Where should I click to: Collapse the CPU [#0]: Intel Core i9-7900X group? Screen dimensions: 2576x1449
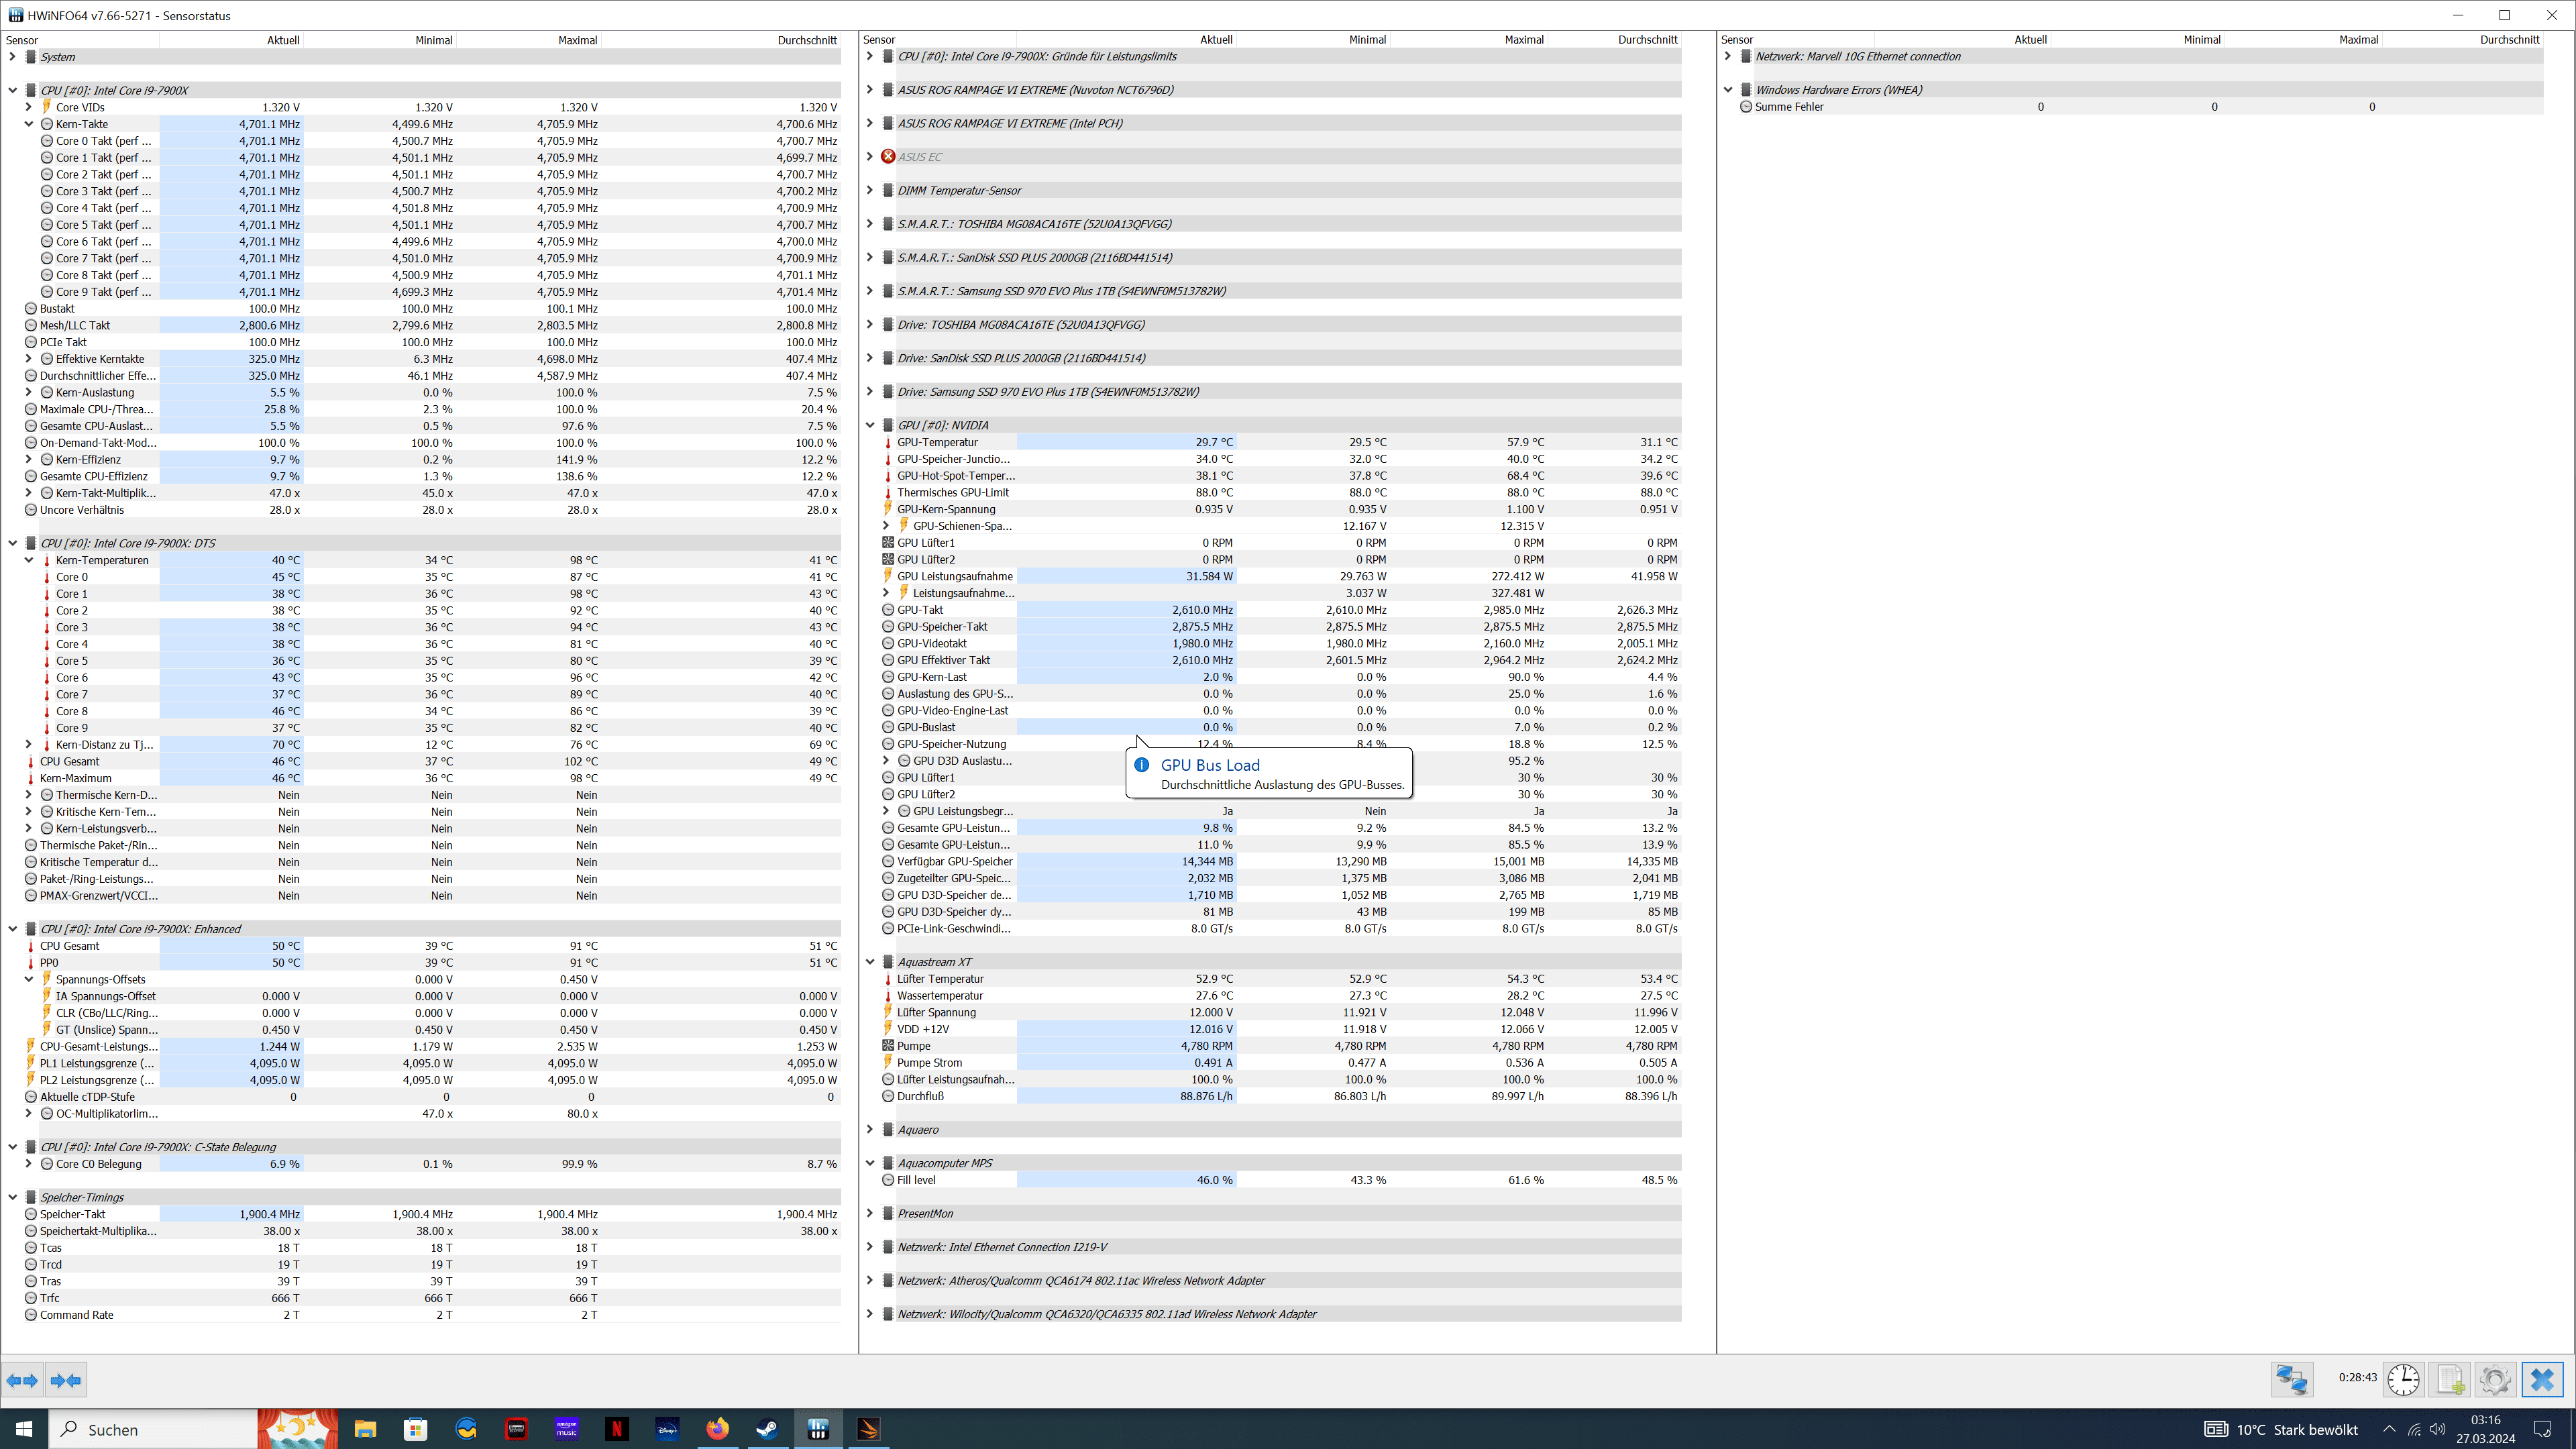(x=13, y=90)
